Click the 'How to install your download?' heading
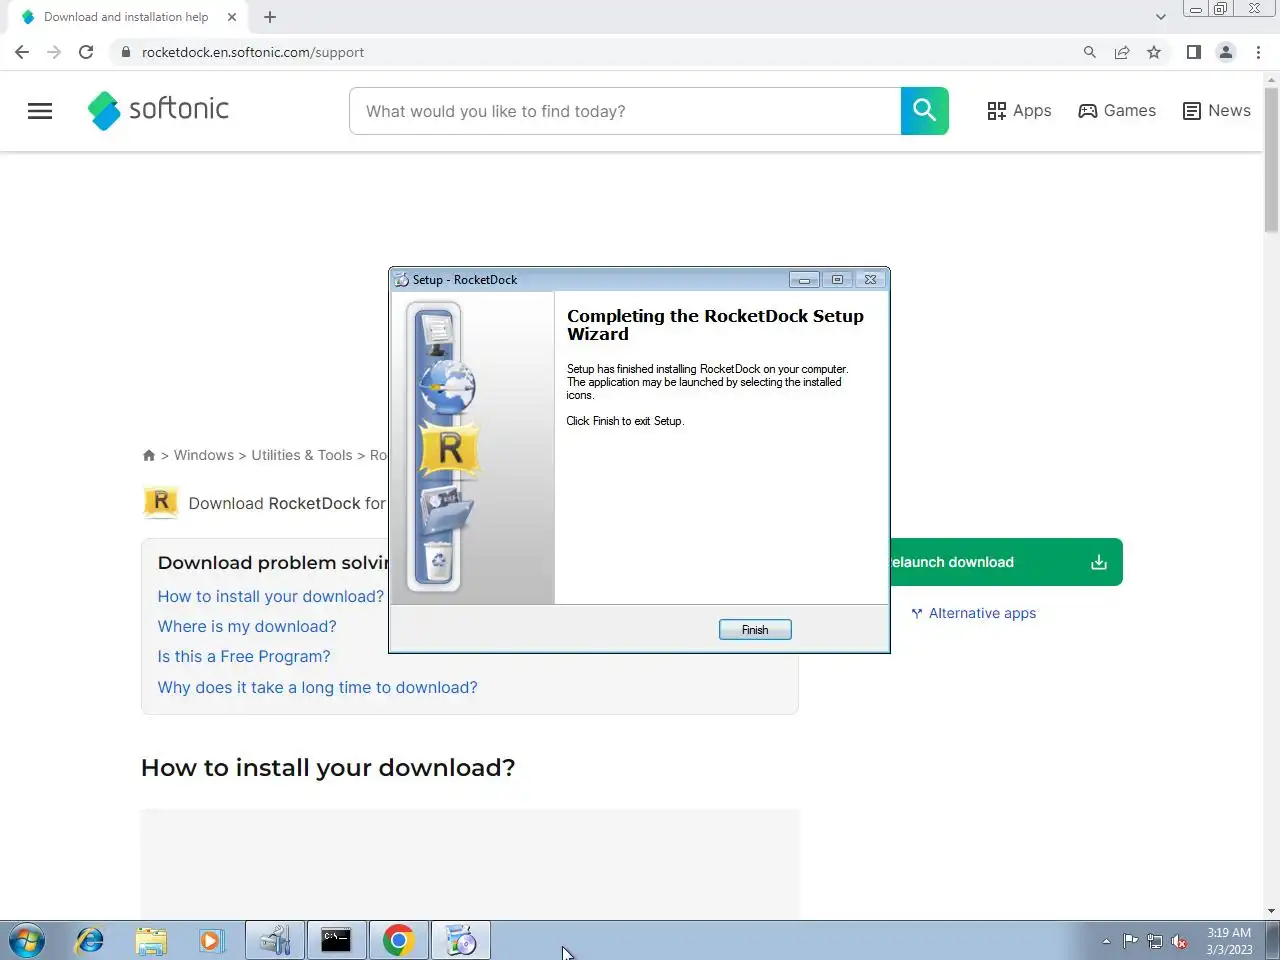Screen dimensions: 1280x960 328,767
